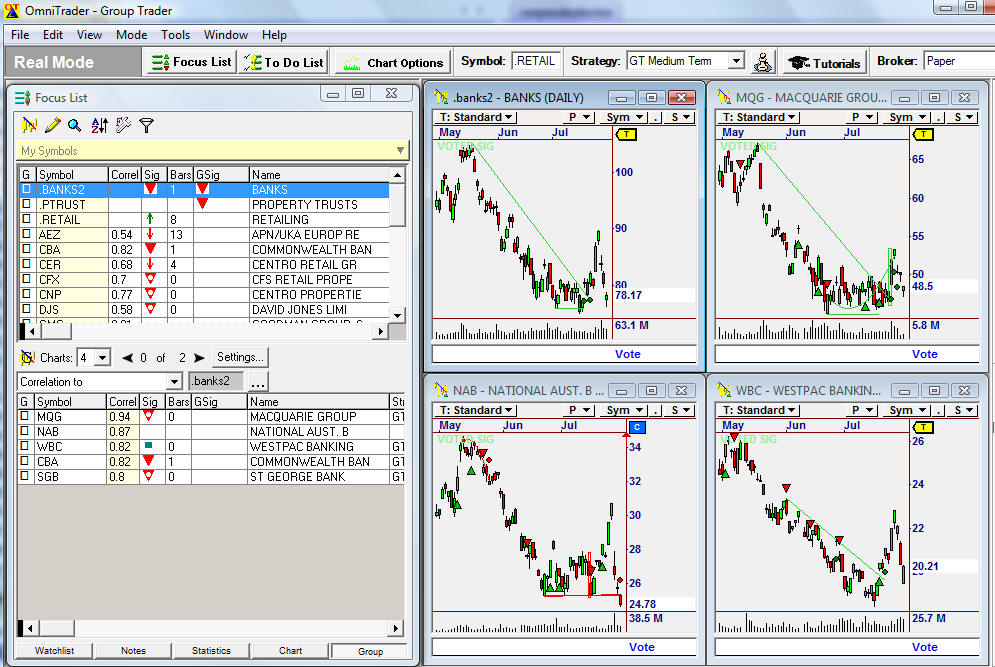Check the G box in the AEZ row
995x667 pixels.
click(x=26, y=234)
